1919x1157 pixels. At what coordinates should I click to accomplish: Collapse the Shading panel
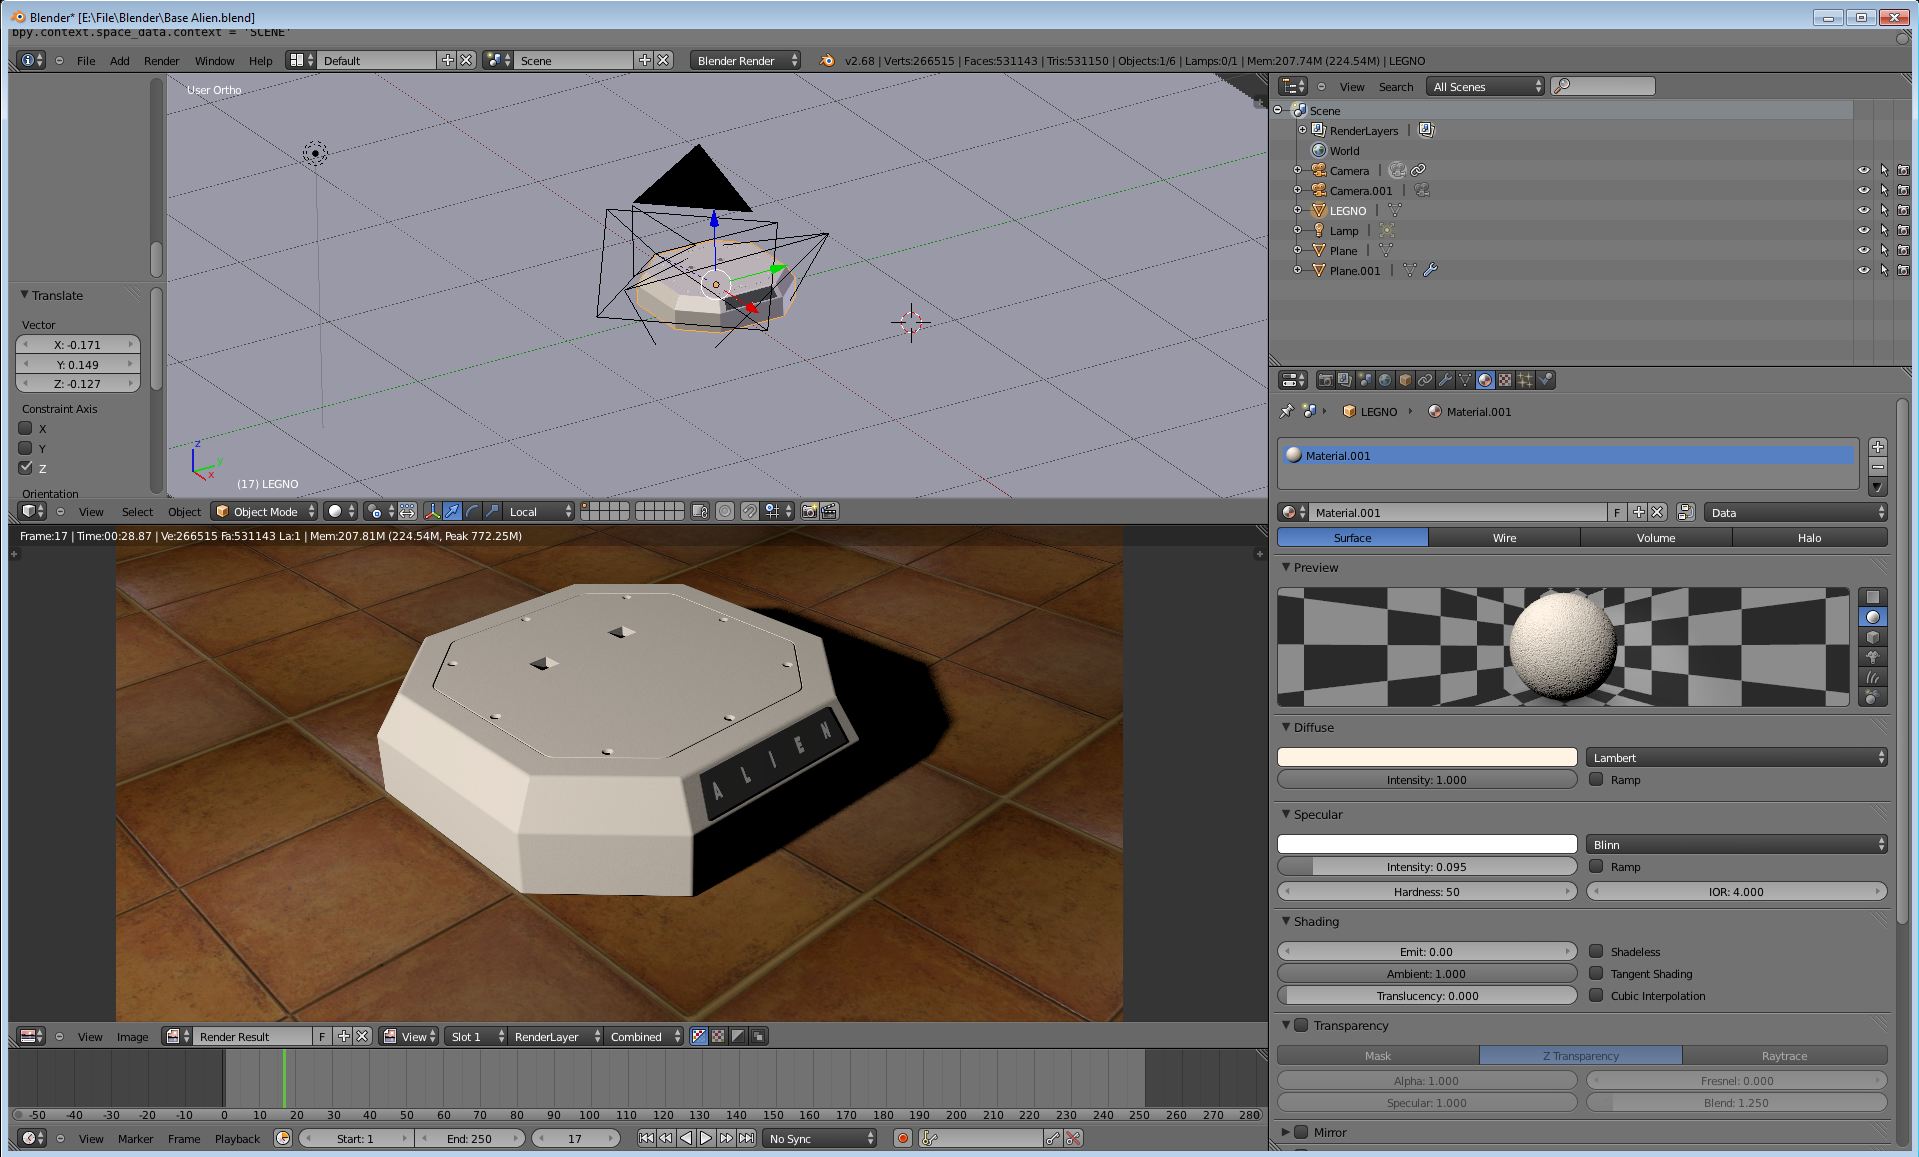1286,921
